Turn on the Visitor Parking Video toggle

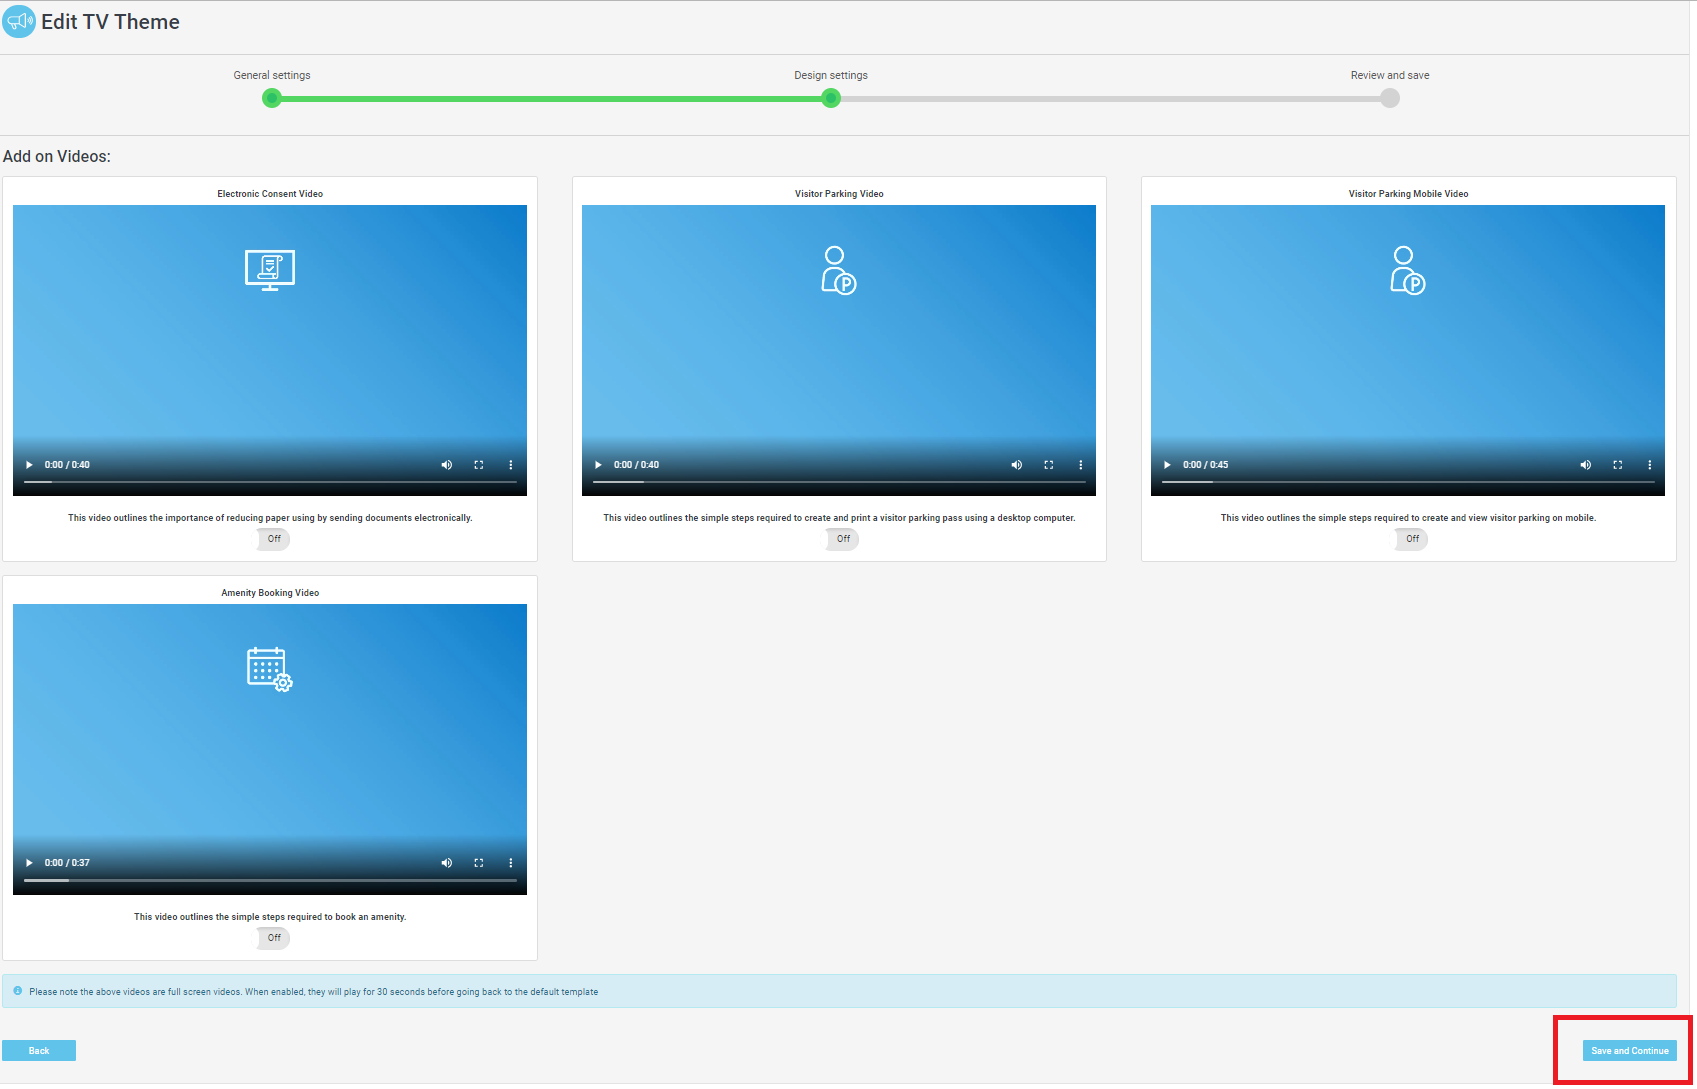(x=842, y=539)
